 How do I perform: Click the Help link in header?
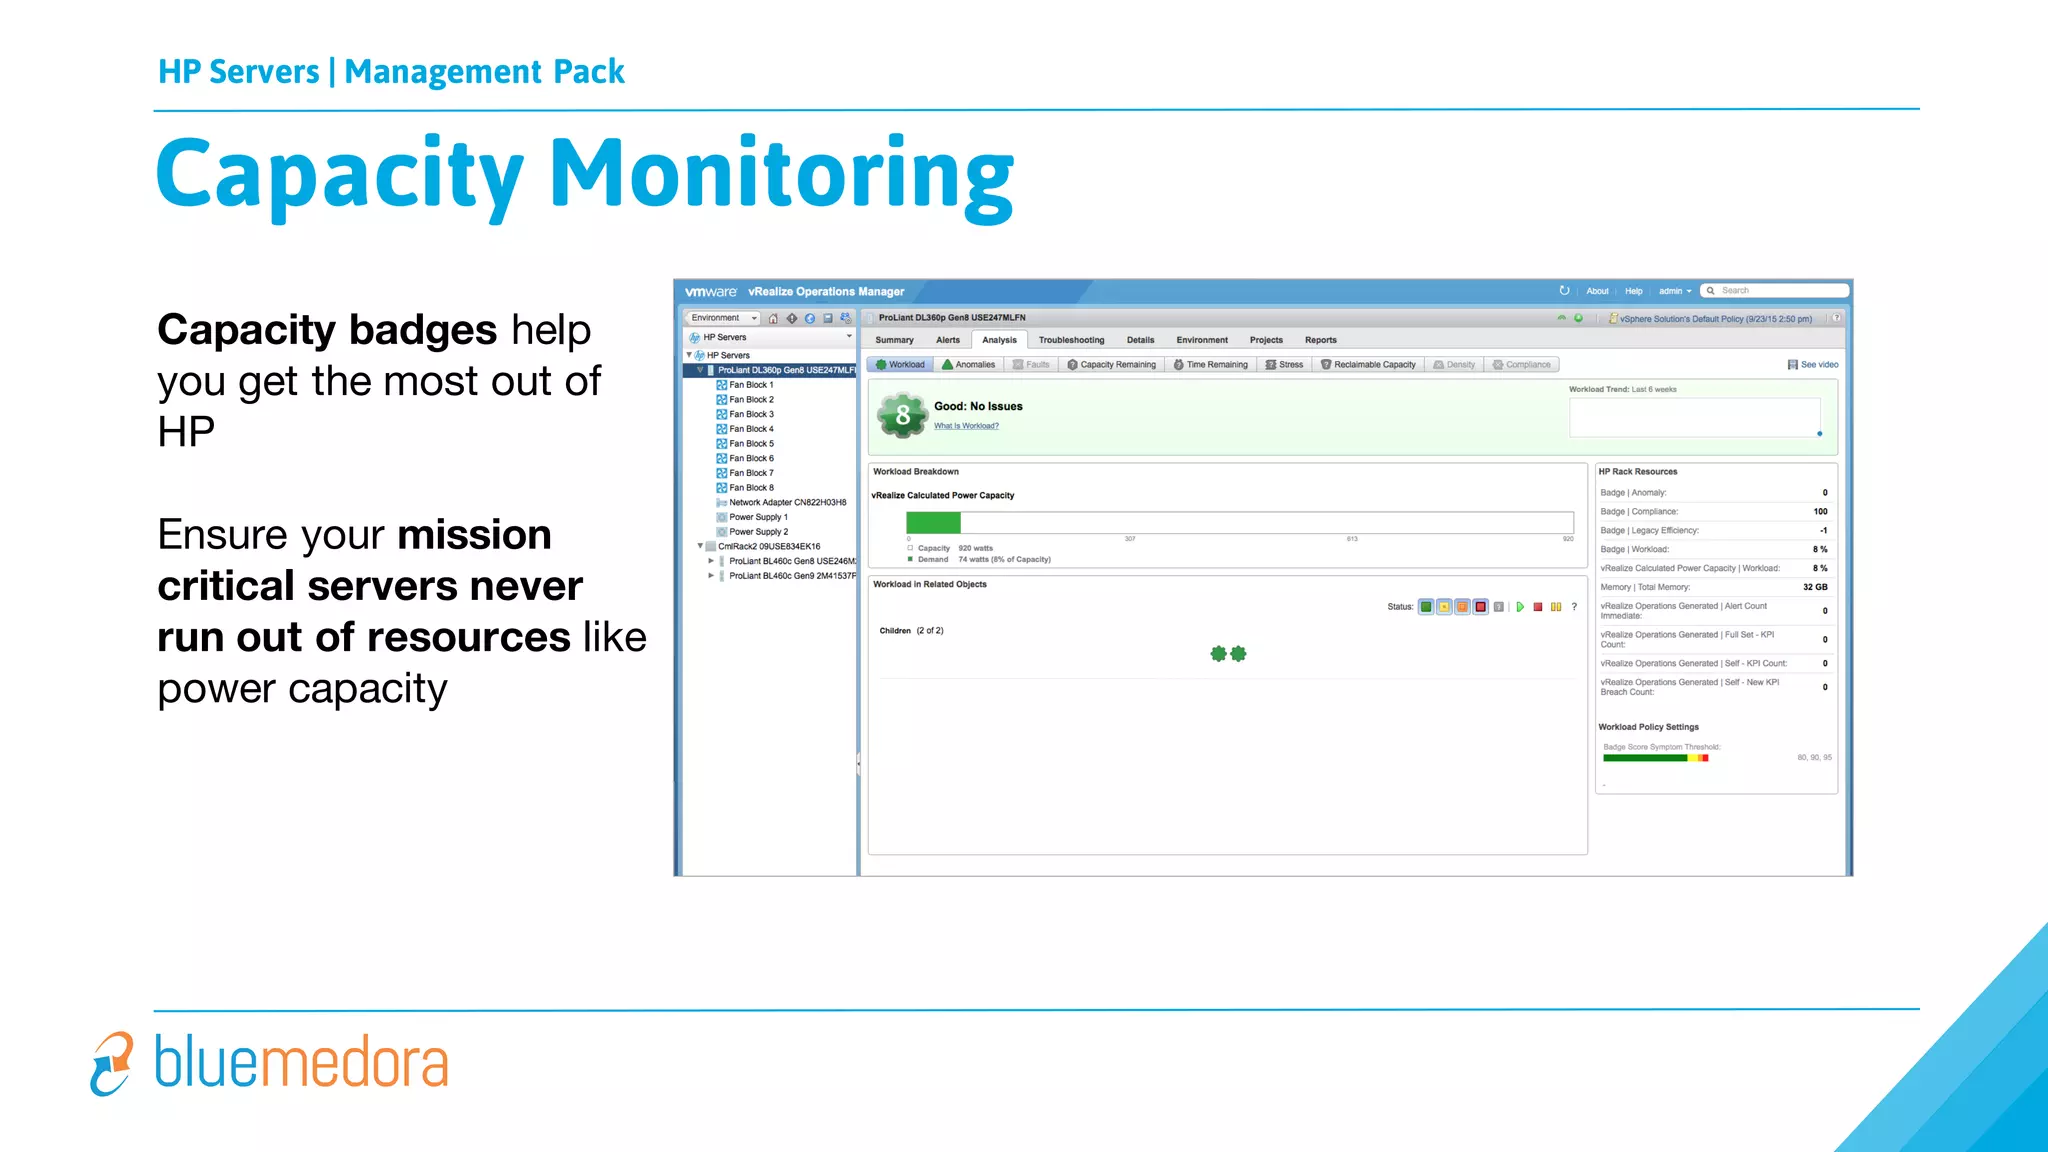pyautogui.click(x=1634, y=291)
